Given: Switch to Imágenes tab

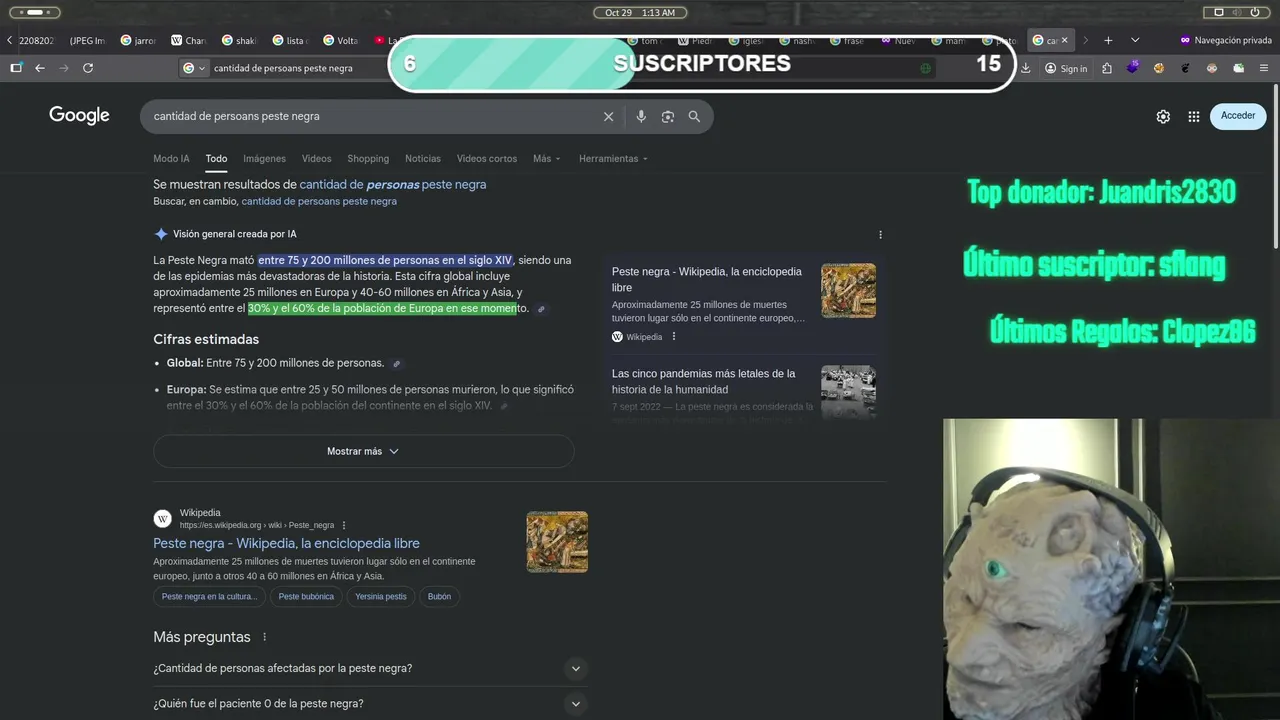Looking at the screenshot, I should [264, 158].
